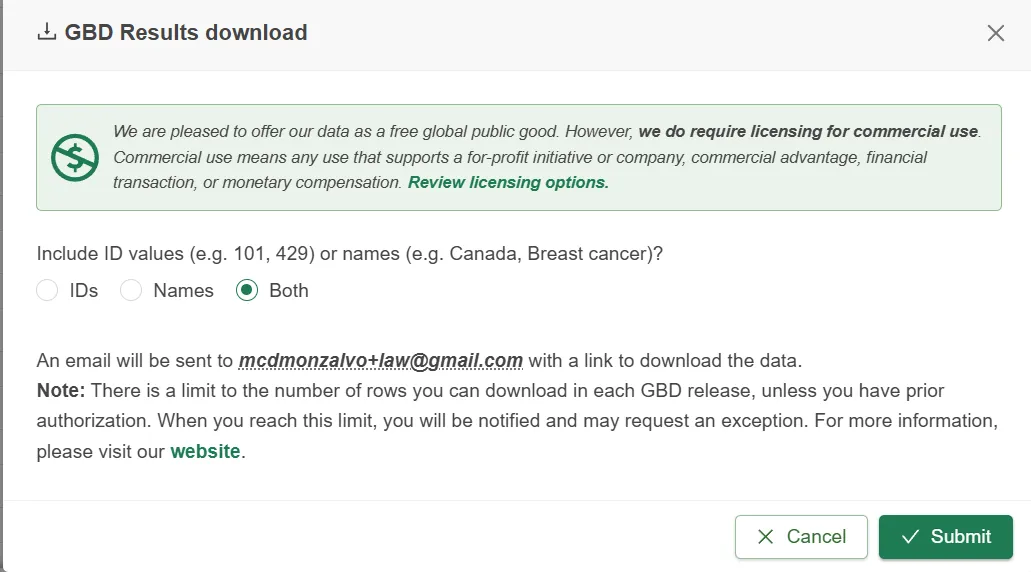Submit the download request
1031x572 pixels.
pyautogui.click(x=945, y=537)
